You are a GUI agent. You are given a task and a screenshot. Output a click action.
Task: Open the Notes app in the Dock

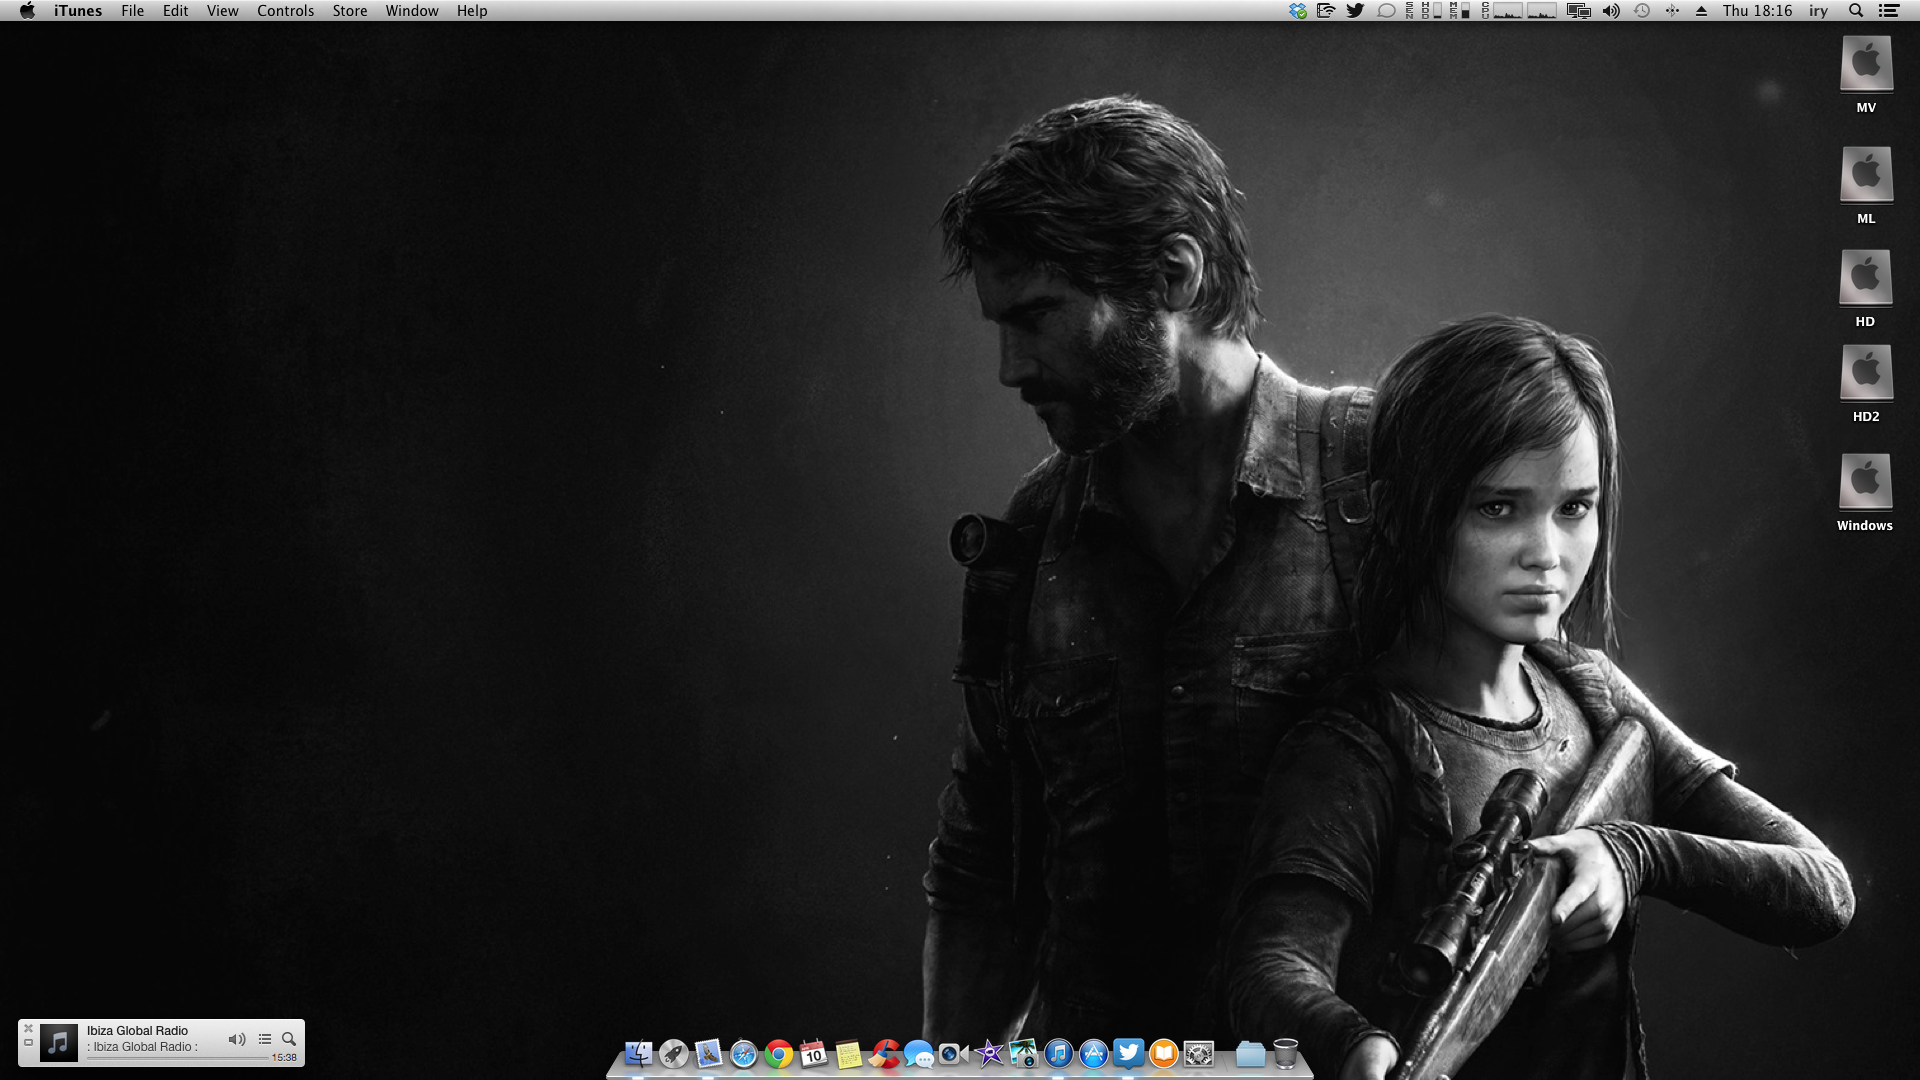(x=848, y=1053)
